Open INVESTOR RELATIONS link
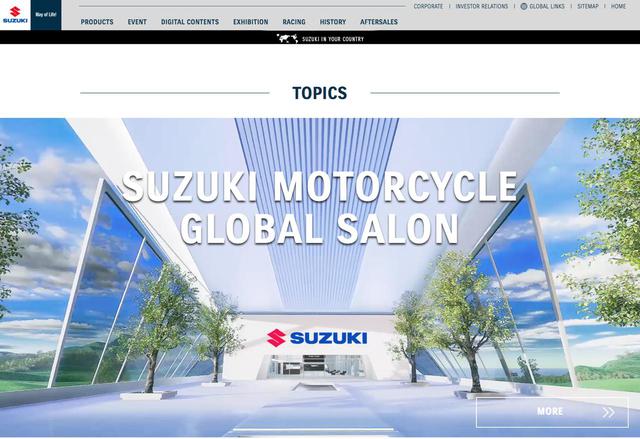The height and width of the screenshot is (439, 640). [x=482, y=7]
